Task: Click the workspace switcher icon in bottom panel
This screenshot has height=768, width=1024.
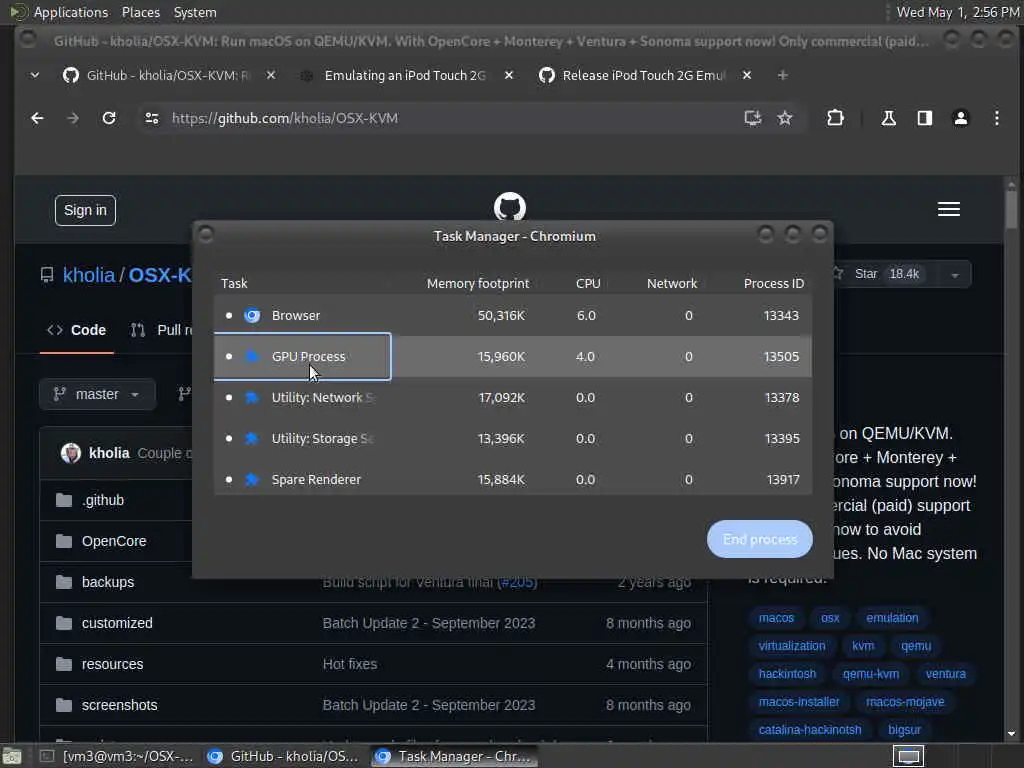Action: coord(908,756)
